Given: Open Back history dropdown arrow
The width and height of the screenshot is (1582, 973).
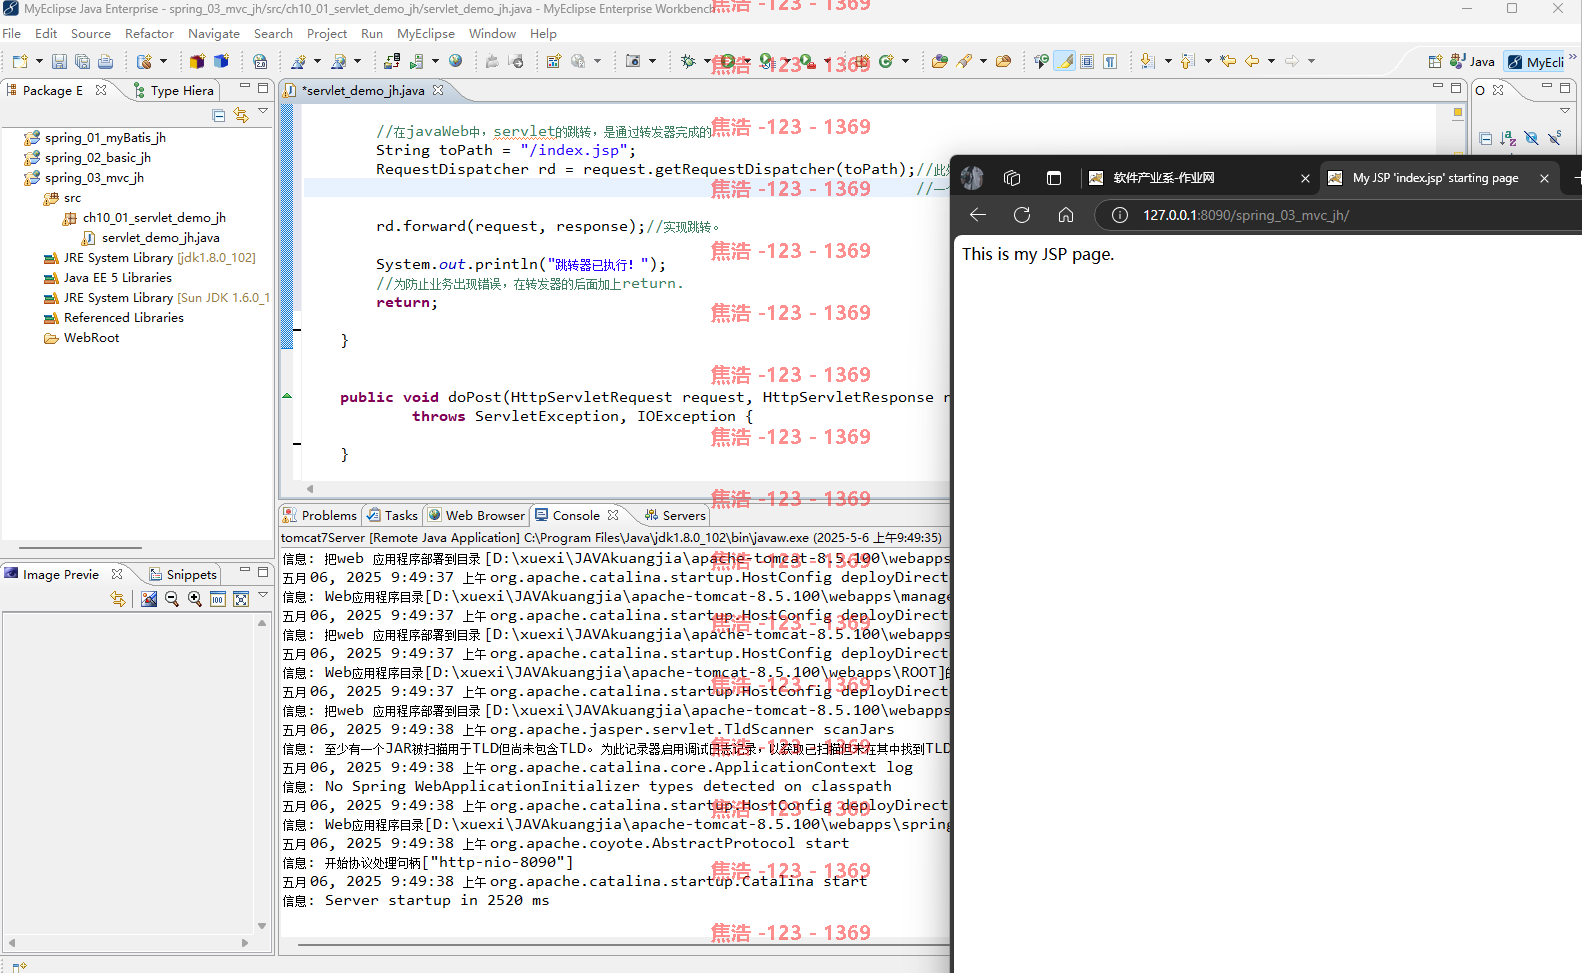Looking at the screenshot, I should [1271, 62].
